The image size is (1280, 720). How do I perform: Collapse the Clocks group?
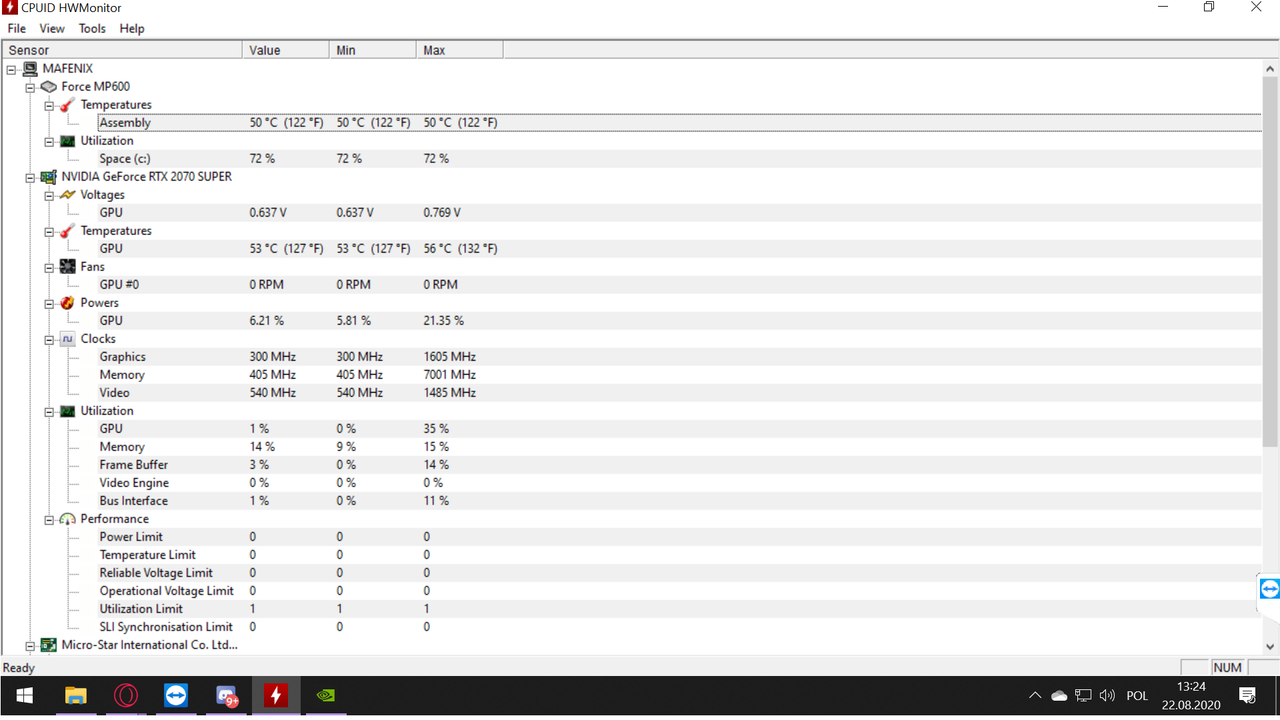[48, 339]
